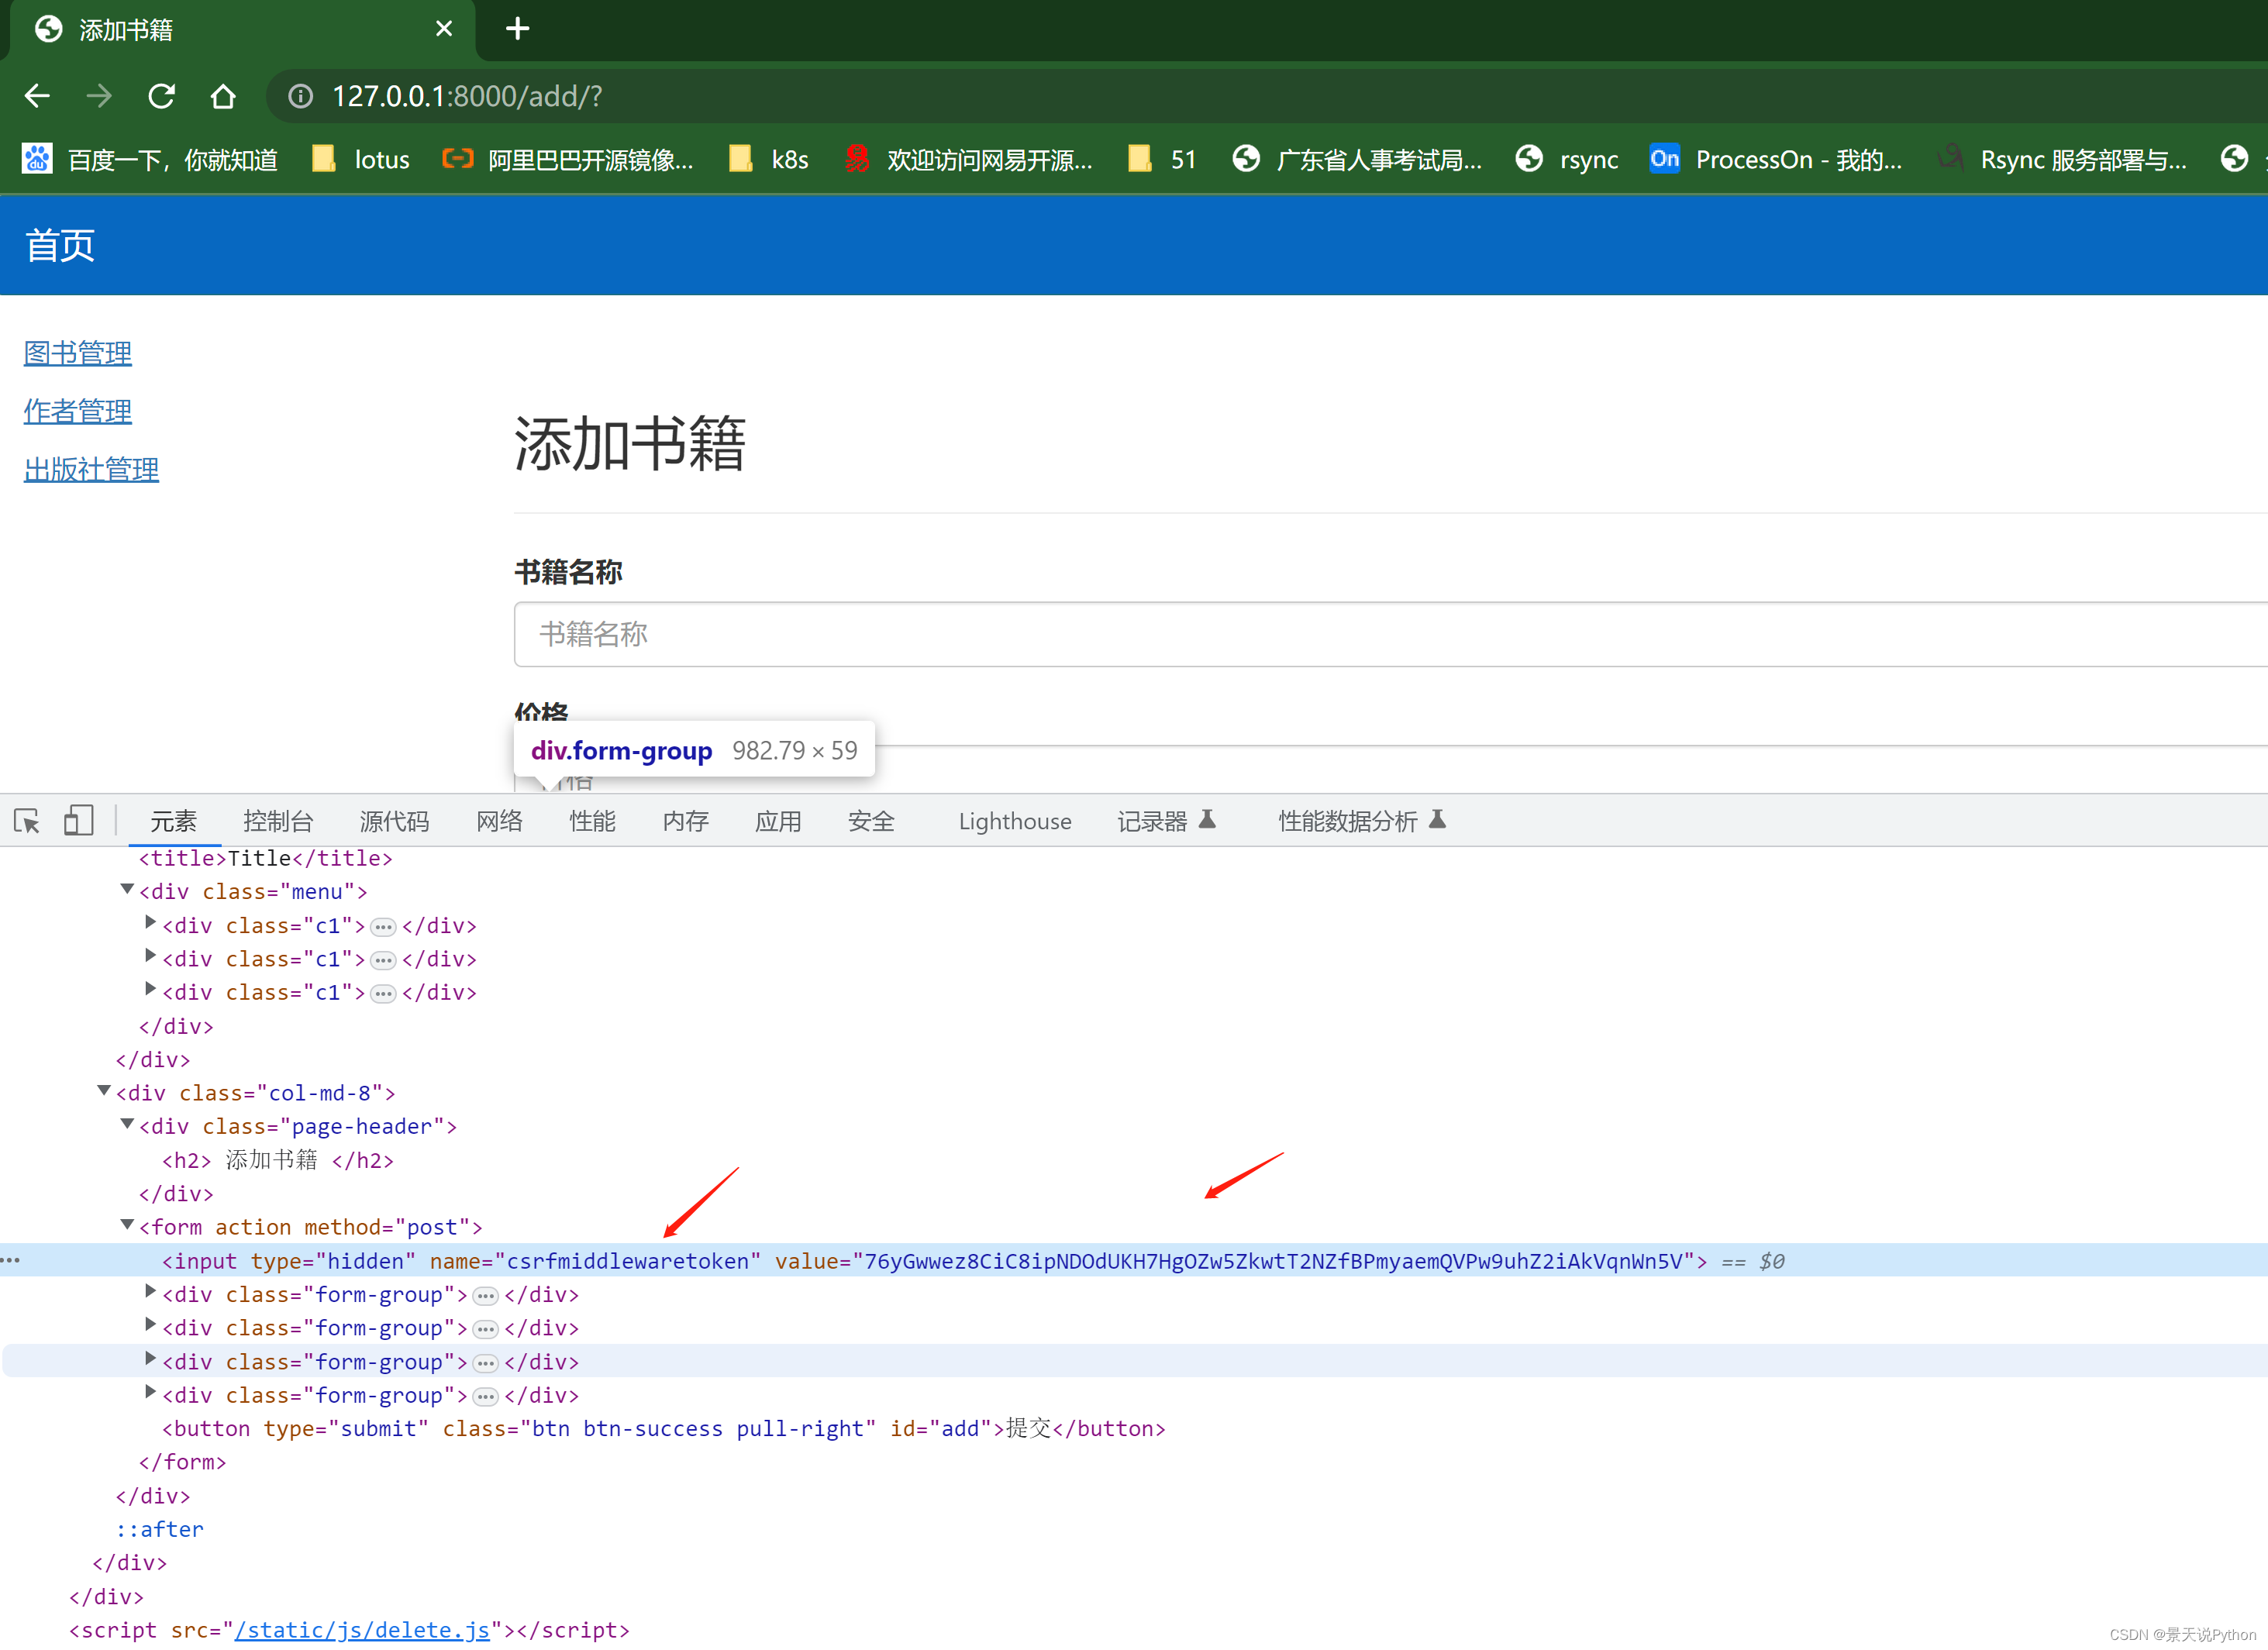Open the Lighthouse DevTools tab

pyautogui.click(x=1014, y=821)
